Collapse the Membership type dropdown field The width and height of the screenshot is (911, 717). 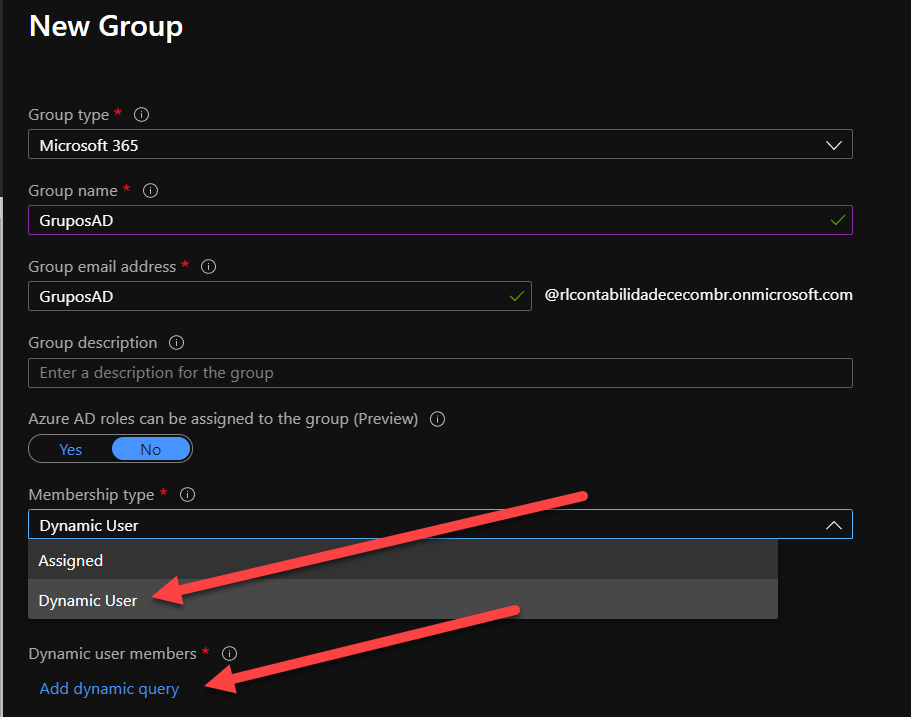(x=440, y=525)
